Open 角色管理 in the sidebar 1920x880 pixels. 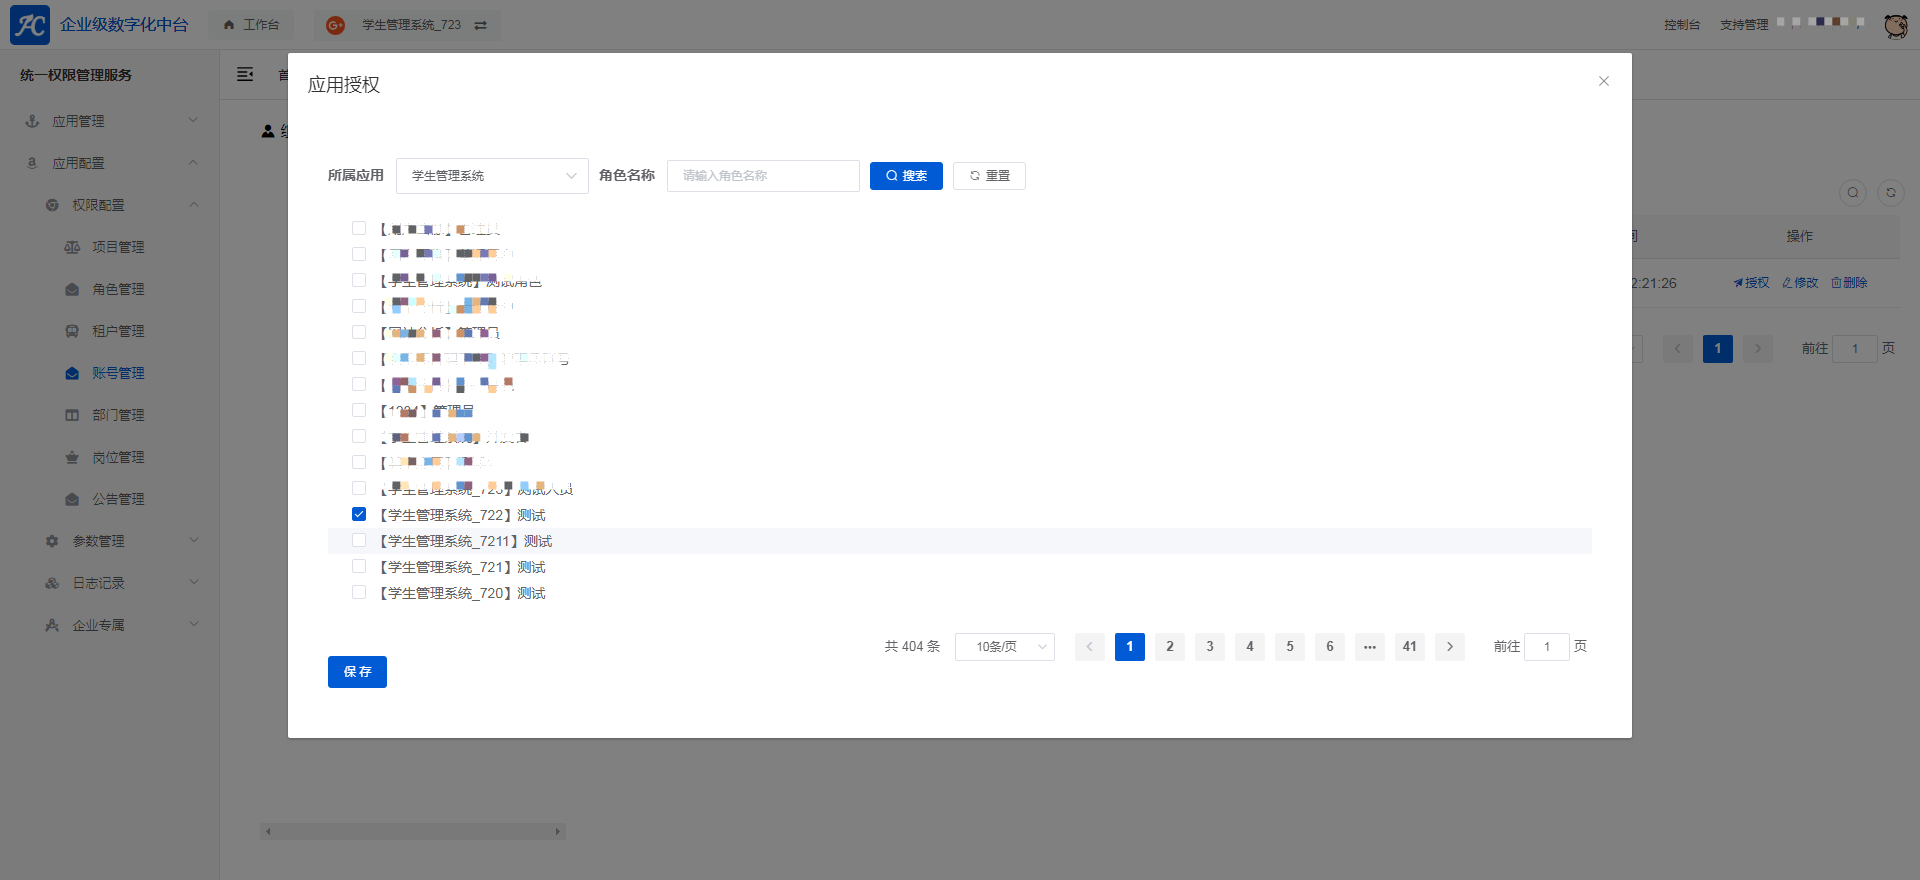pos(118,289)
